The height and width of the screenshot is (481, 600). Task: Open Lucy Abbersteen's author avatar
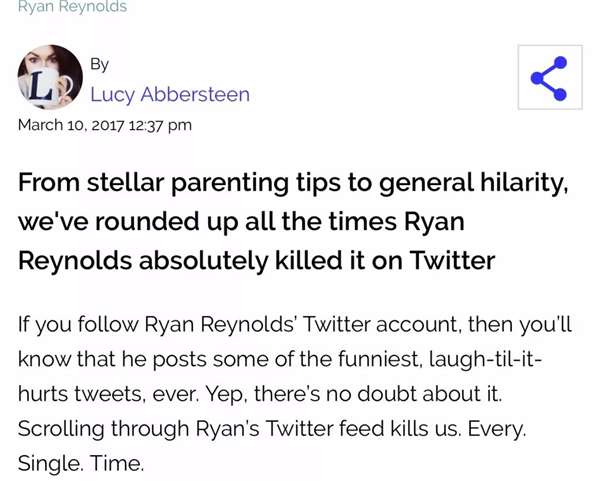pos(50,77)
